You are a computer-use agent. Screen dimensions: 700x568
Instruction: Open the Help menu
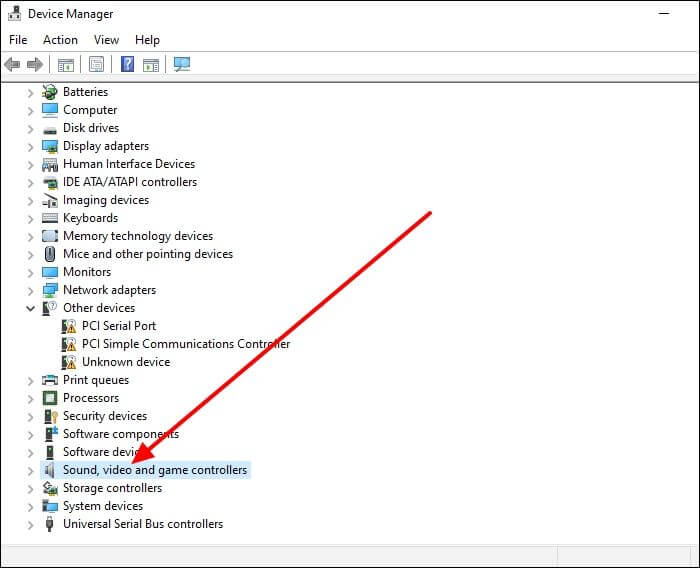pyautogui.click(x=147, y=40)
